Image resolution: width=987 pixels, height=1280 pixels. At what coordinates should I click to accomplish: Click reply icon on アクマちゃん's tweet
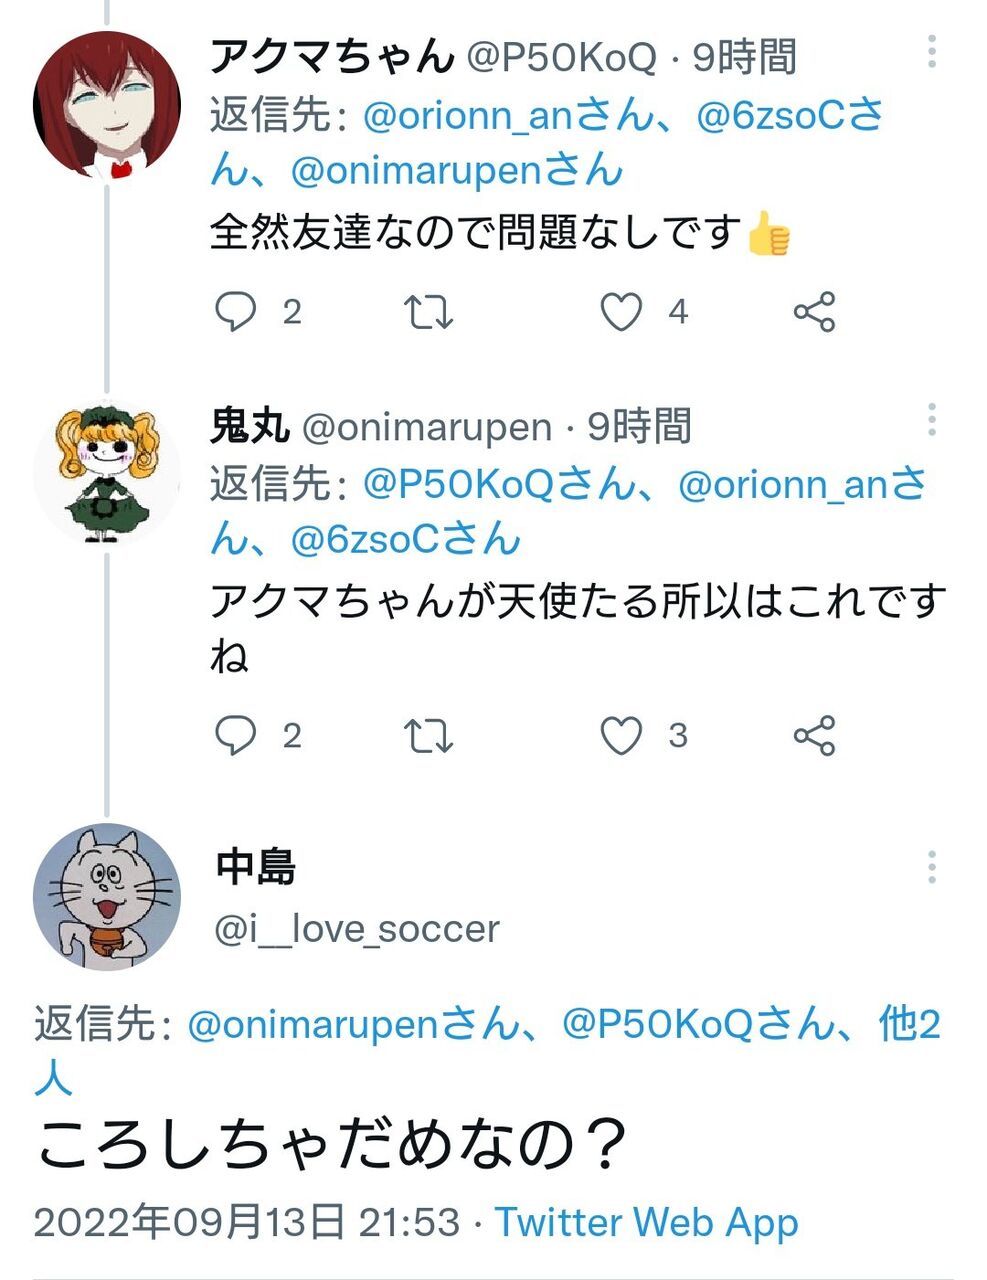tap(236, 312)
